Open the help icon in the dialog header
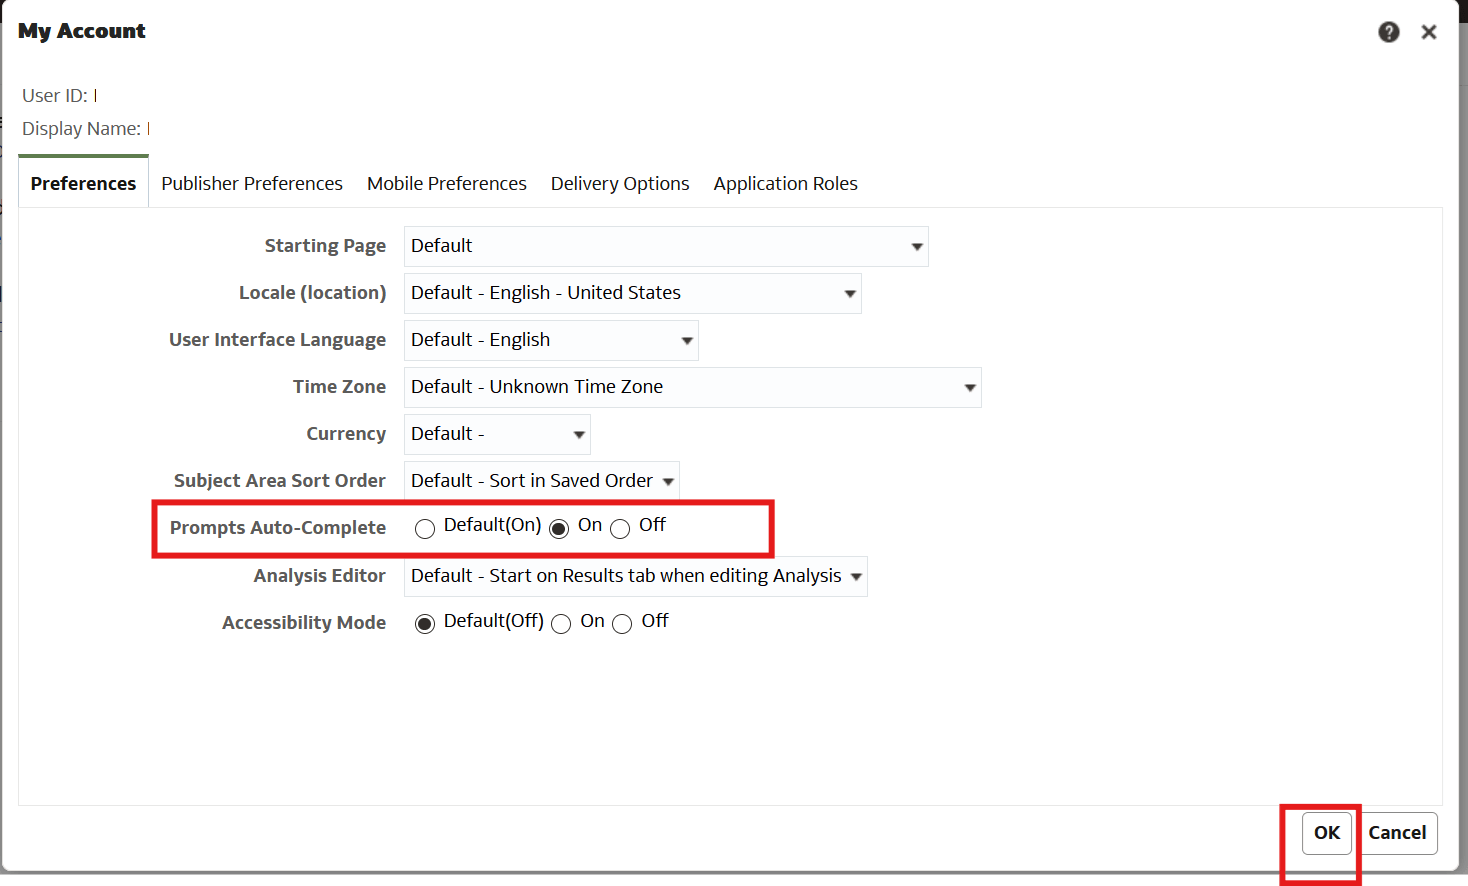 click(1389, 31)
